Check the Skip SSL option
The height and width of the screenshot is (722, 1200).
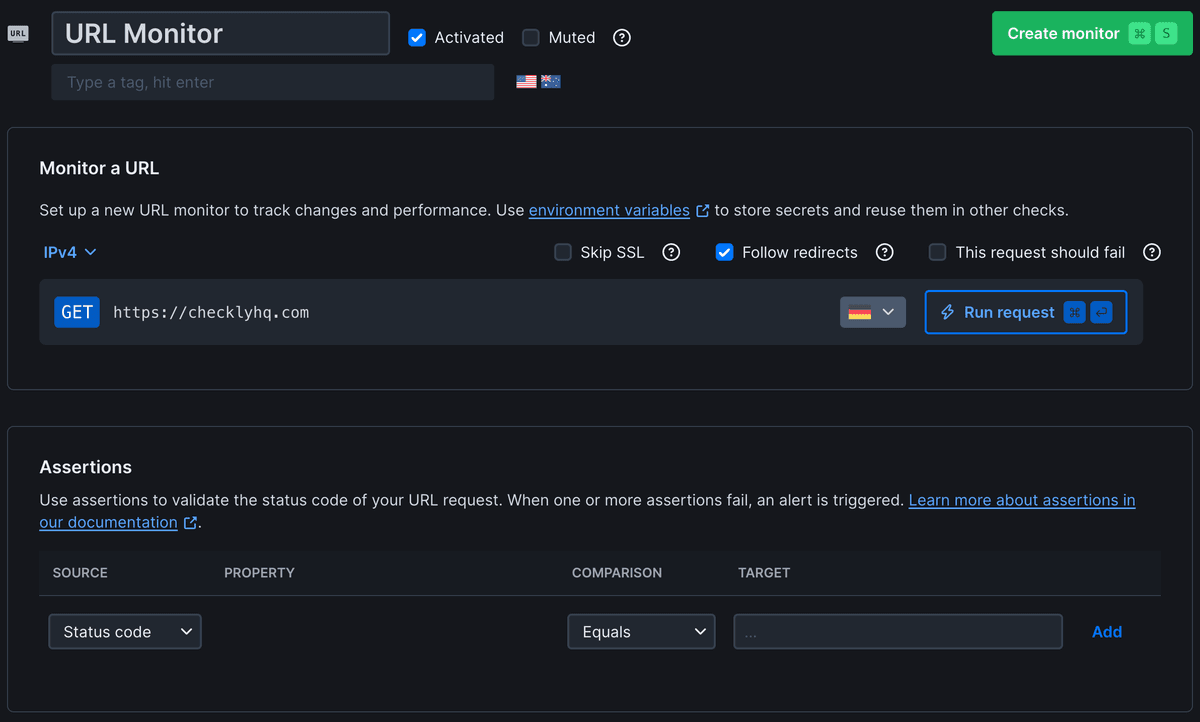coord(562,252)
